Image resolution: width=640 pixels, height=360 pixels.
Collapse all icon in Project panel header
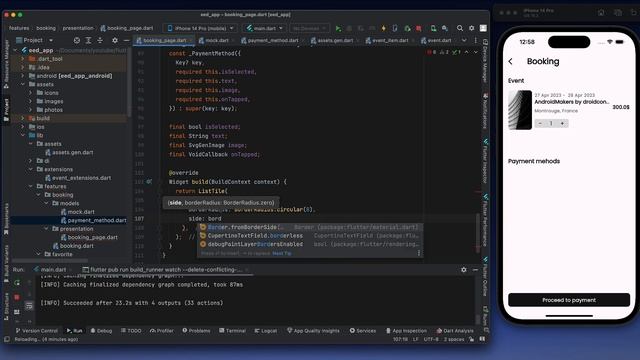click(100, 40)
